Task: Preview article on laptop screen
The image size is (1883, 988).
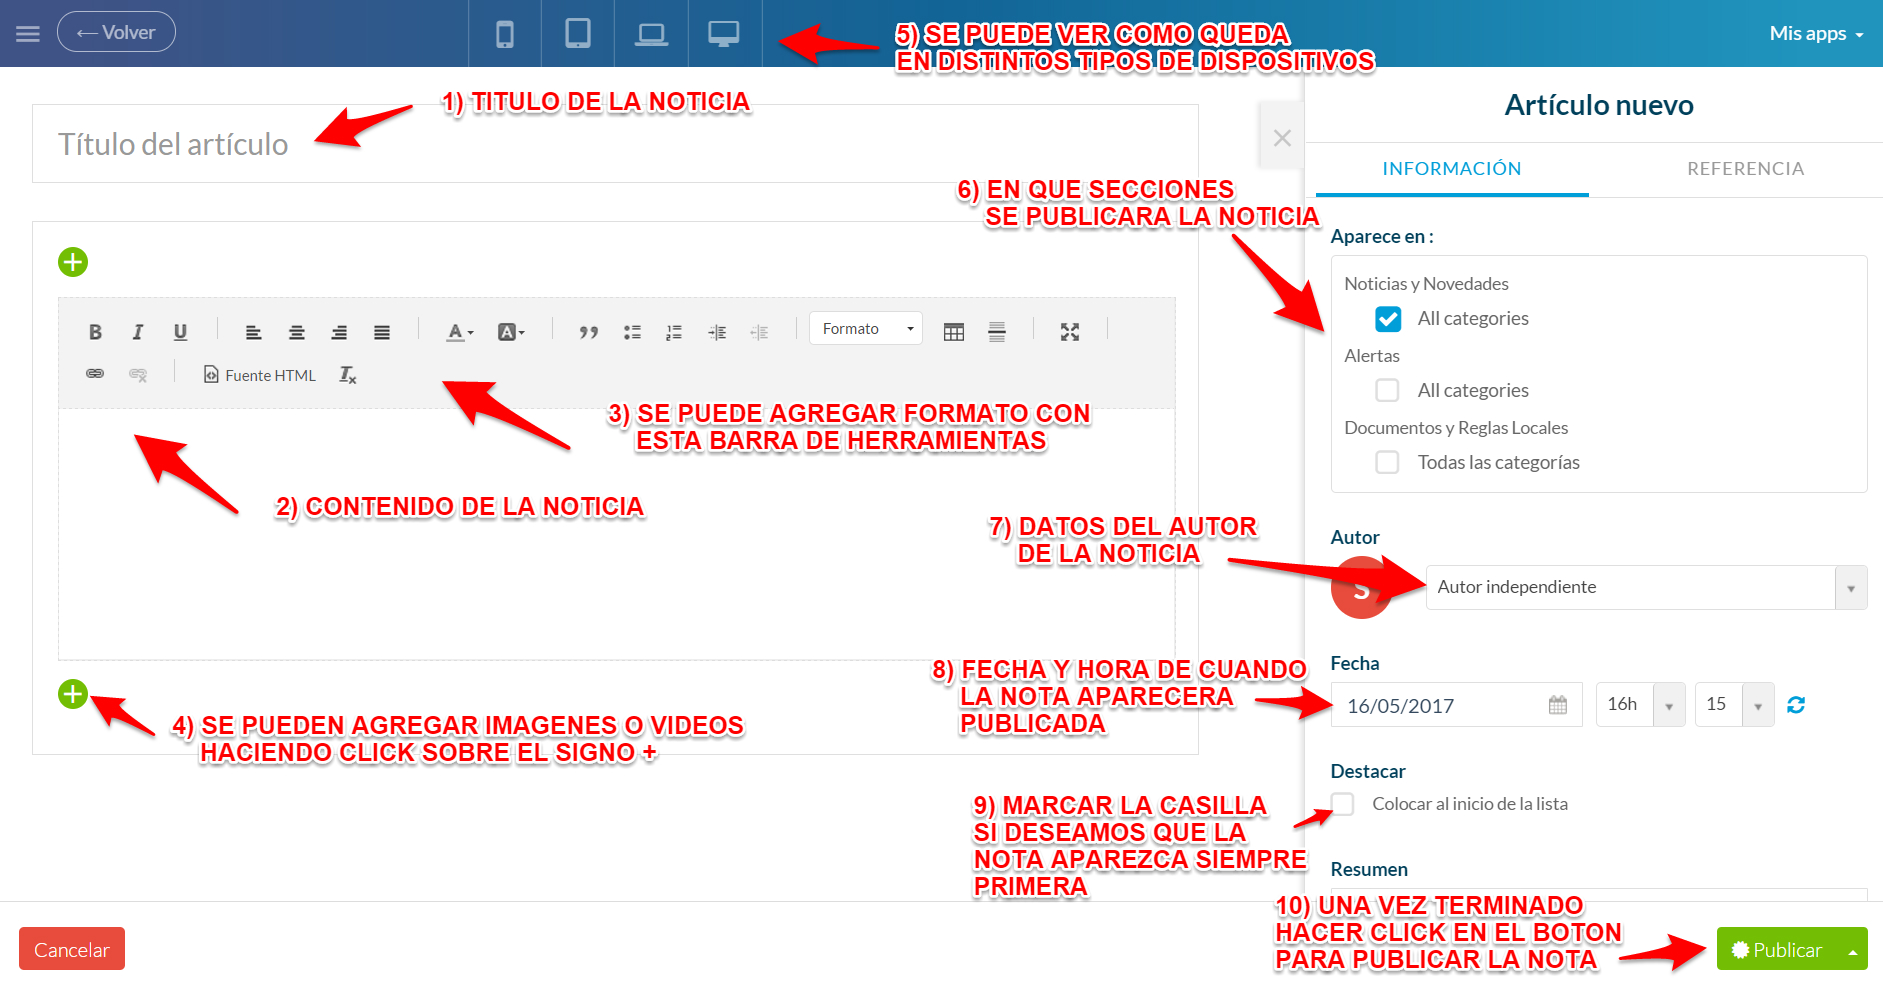Action: point(651,33)
